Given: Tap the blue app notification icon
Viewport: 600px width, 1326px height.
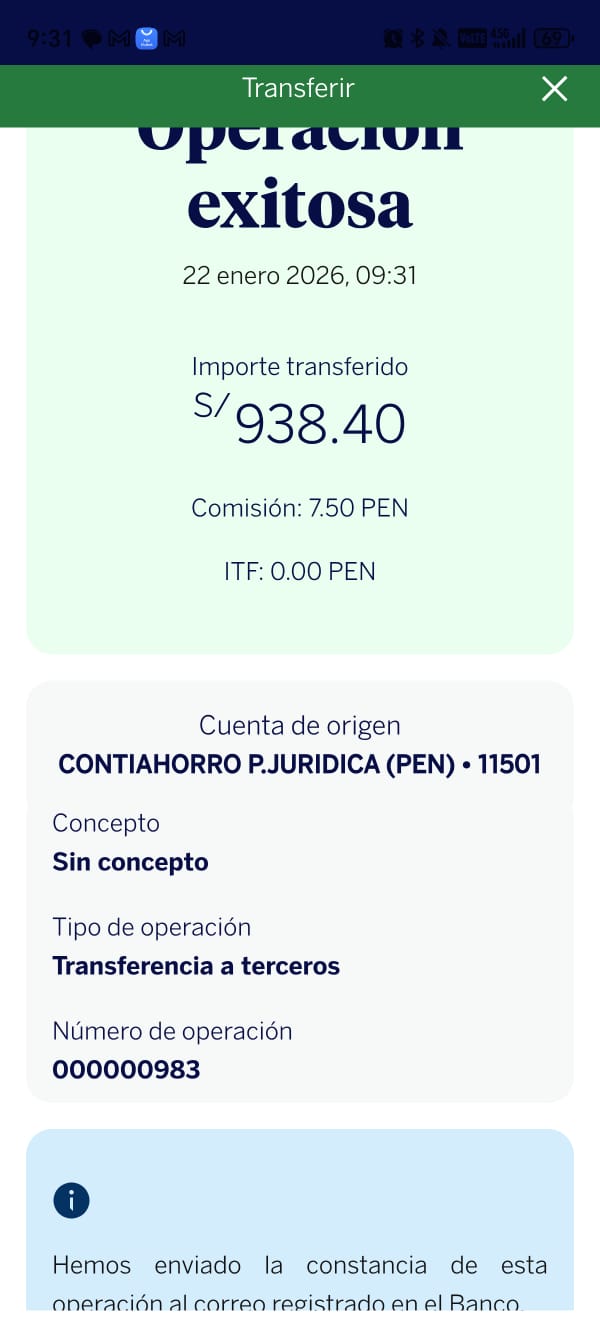Looking at the screenshot, I should [x=147, y=39].
